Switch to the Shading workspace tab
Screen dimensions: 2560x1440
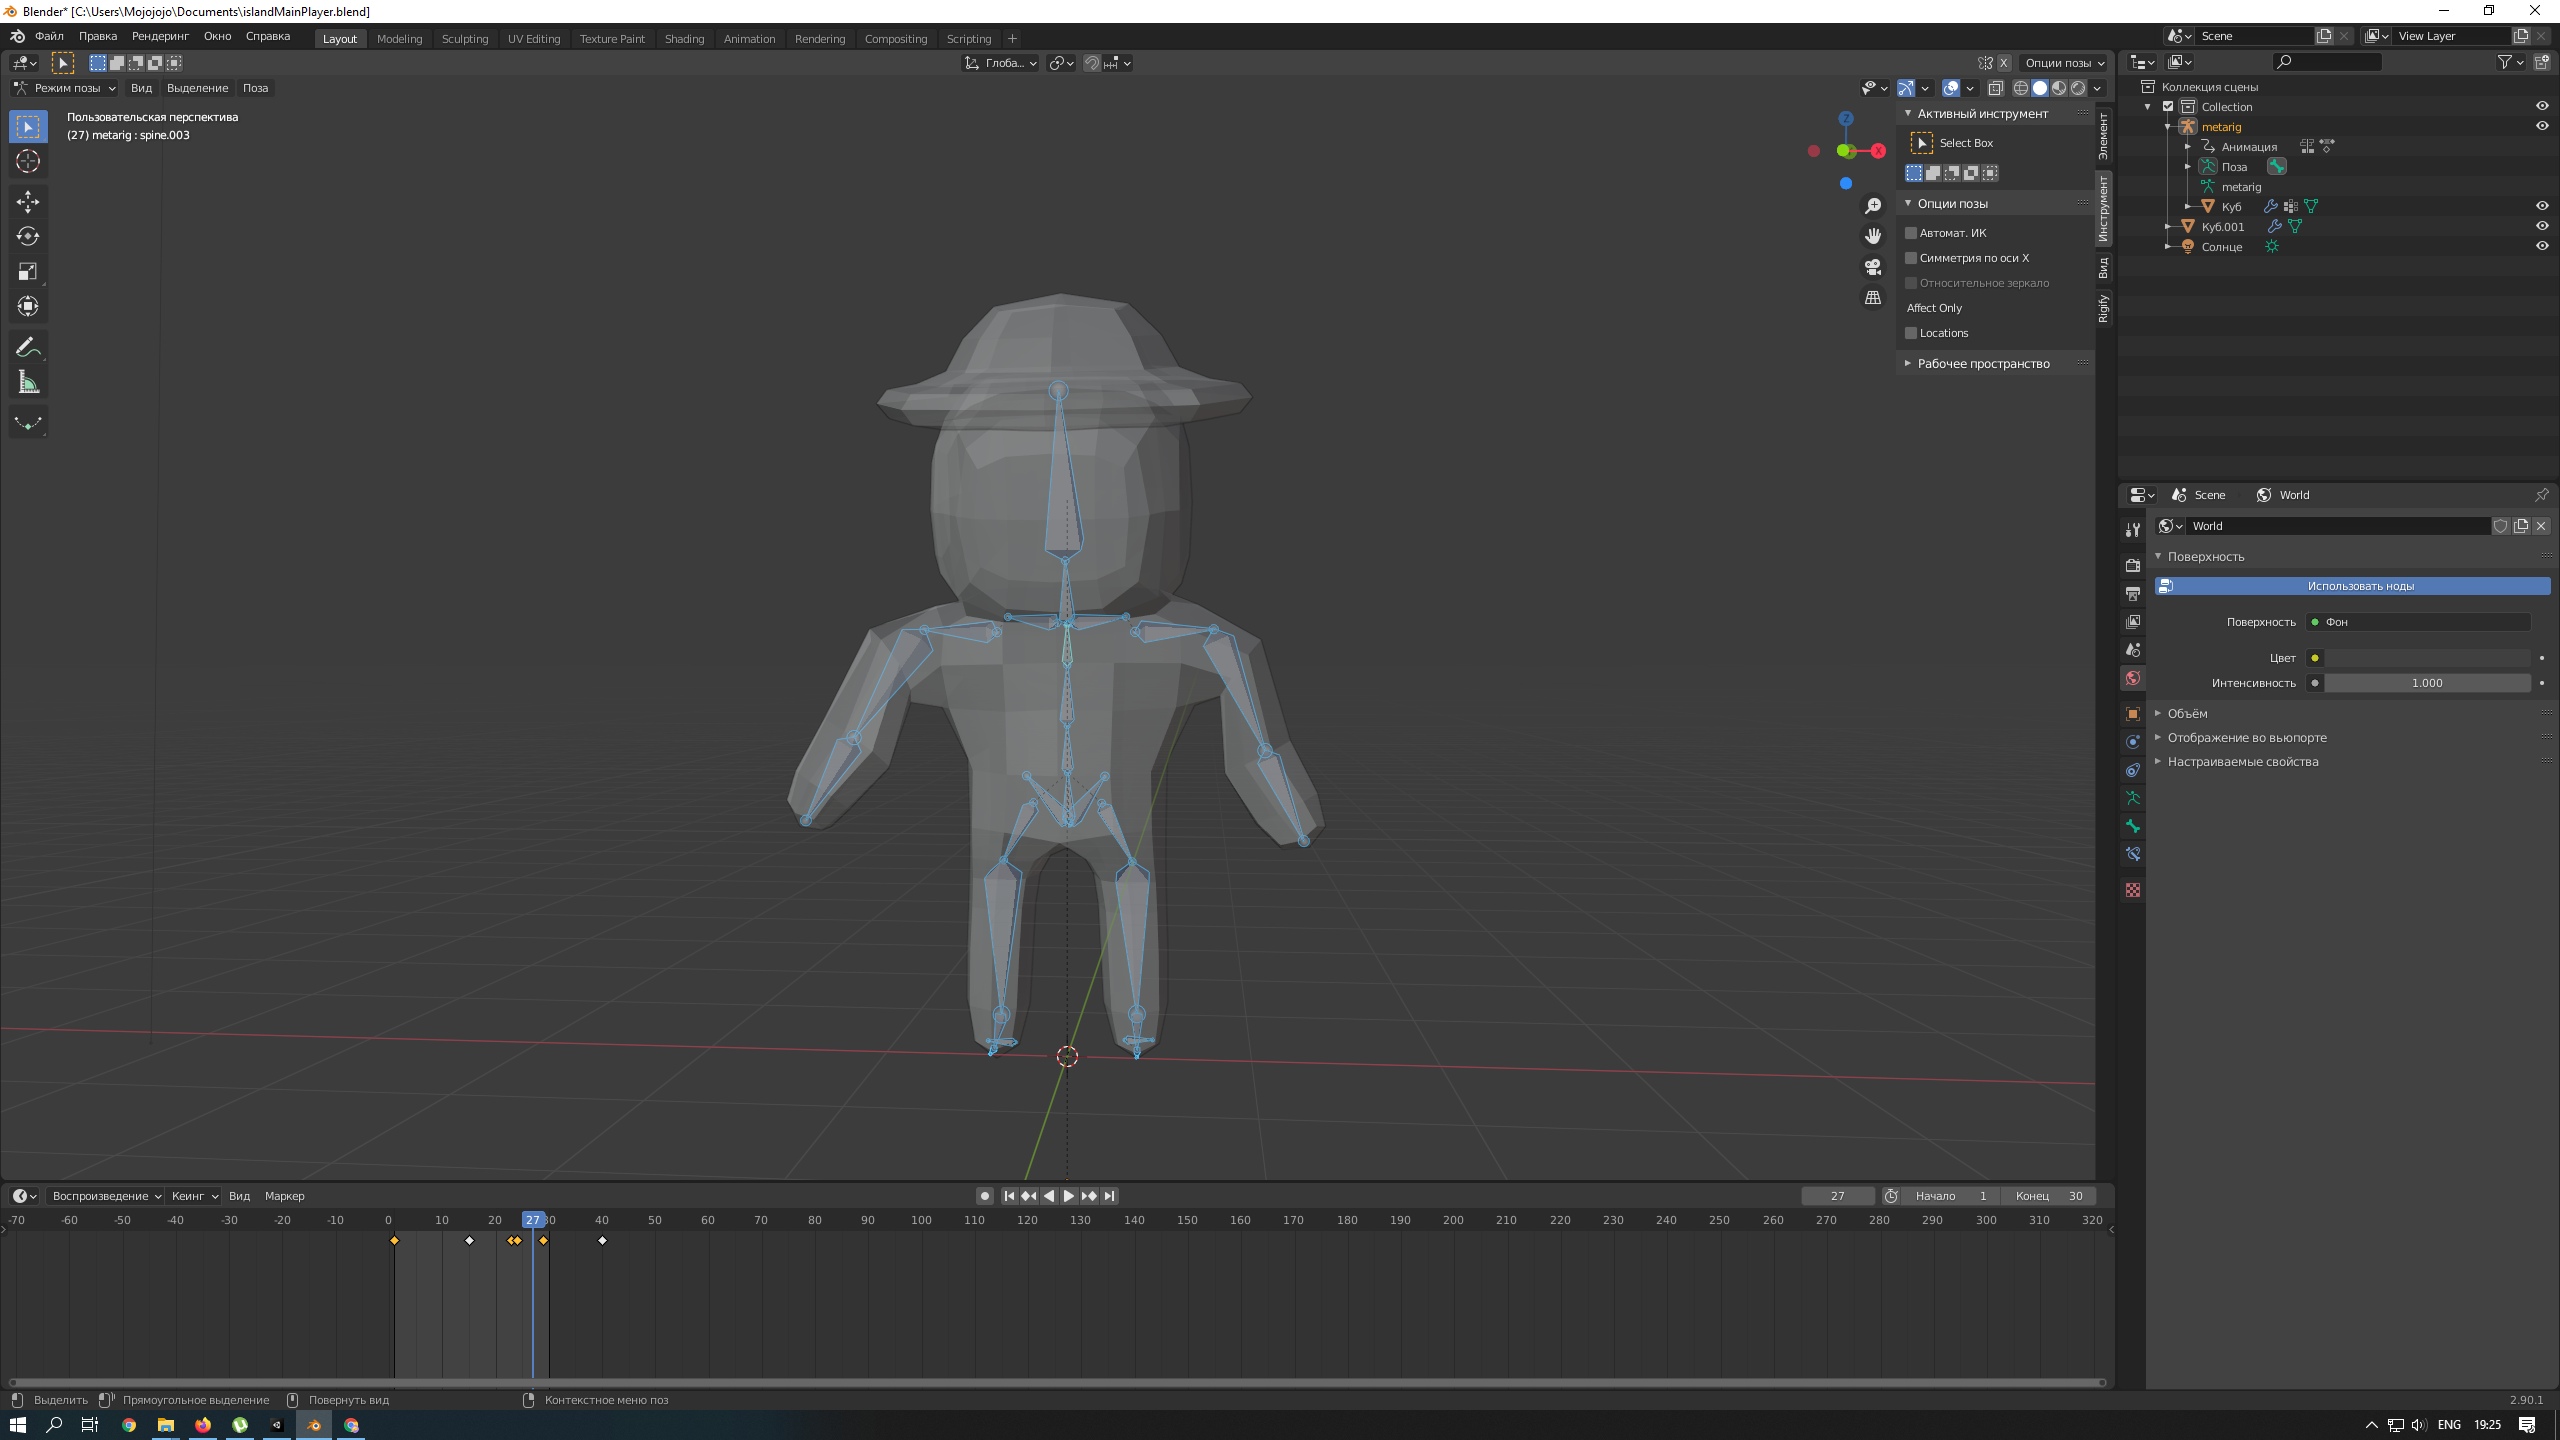pyautogui.click(x=684, y=39)
